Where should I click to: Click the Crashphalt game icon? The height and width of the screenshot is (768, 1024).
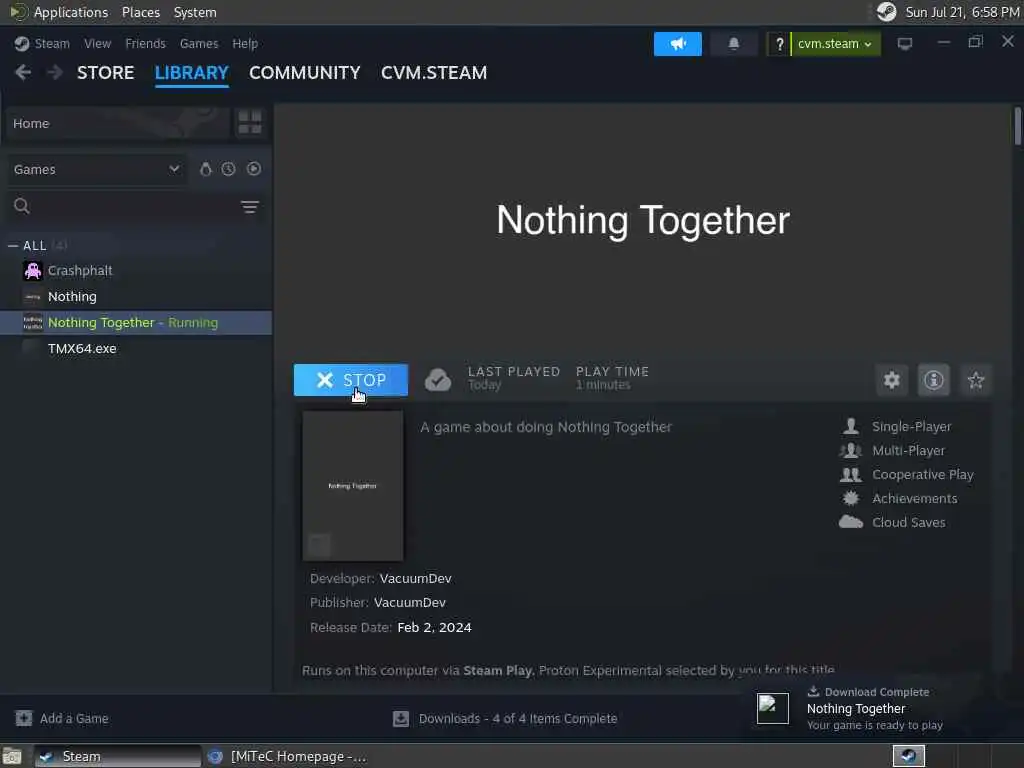[33, 270]
